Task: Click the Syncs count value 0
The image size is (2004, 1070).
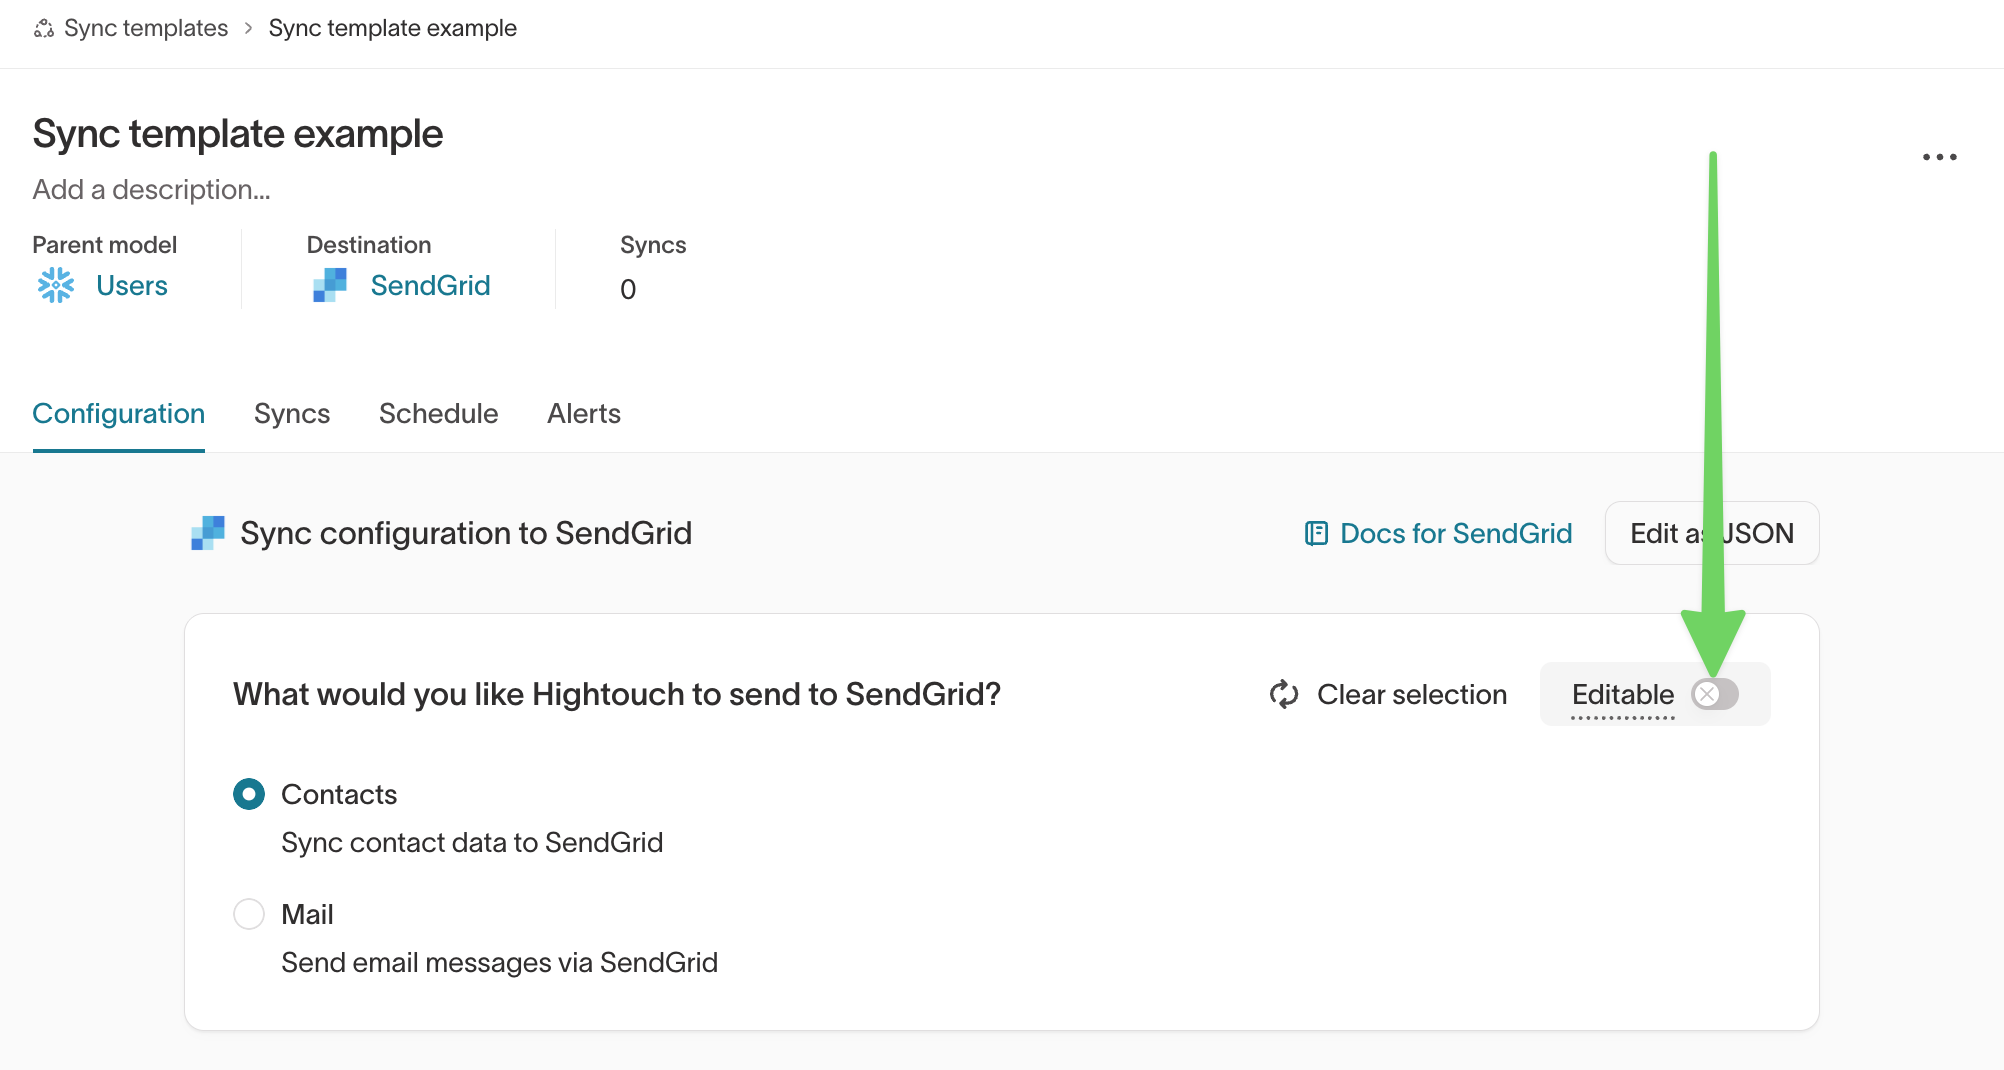Action: 628,290
